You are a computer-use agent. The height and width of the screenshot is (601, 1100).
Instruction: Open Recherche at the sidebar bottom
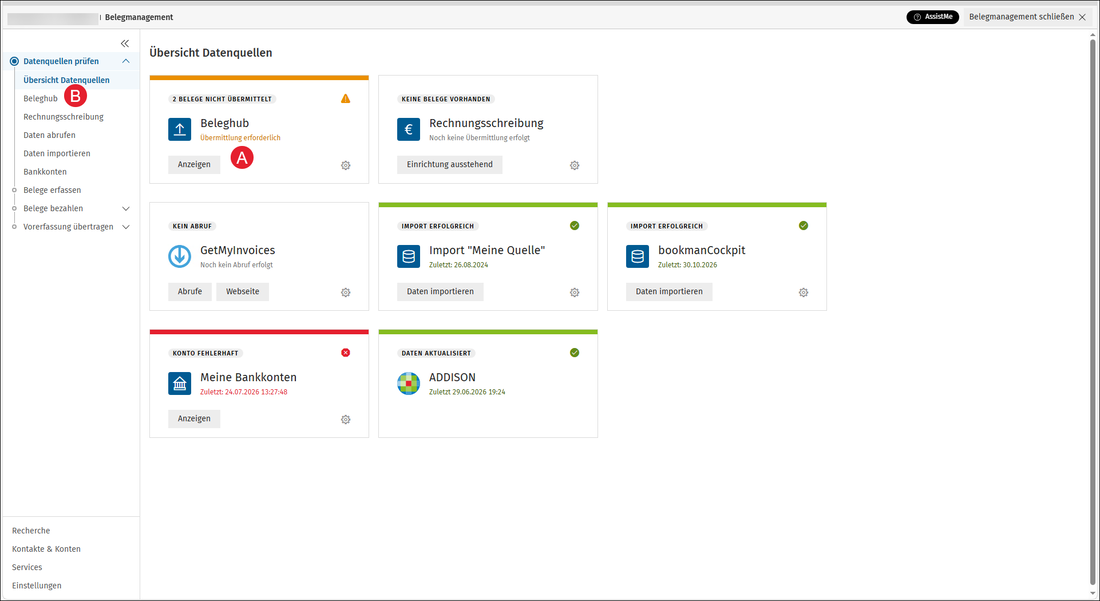[31, 530]
